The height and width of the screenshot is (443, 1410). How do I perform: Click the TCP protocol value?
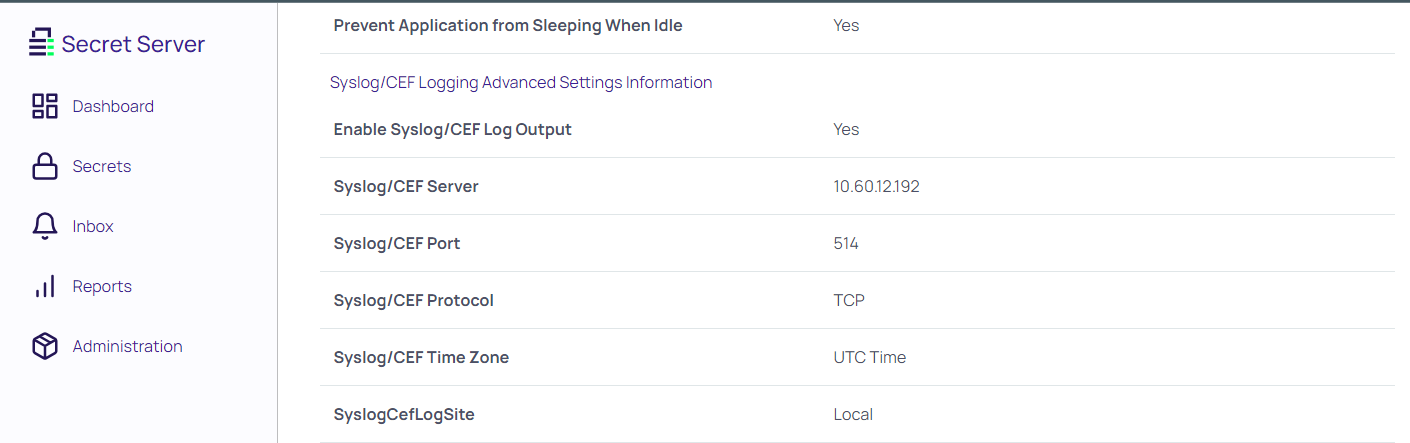click(x=849, y=300)
